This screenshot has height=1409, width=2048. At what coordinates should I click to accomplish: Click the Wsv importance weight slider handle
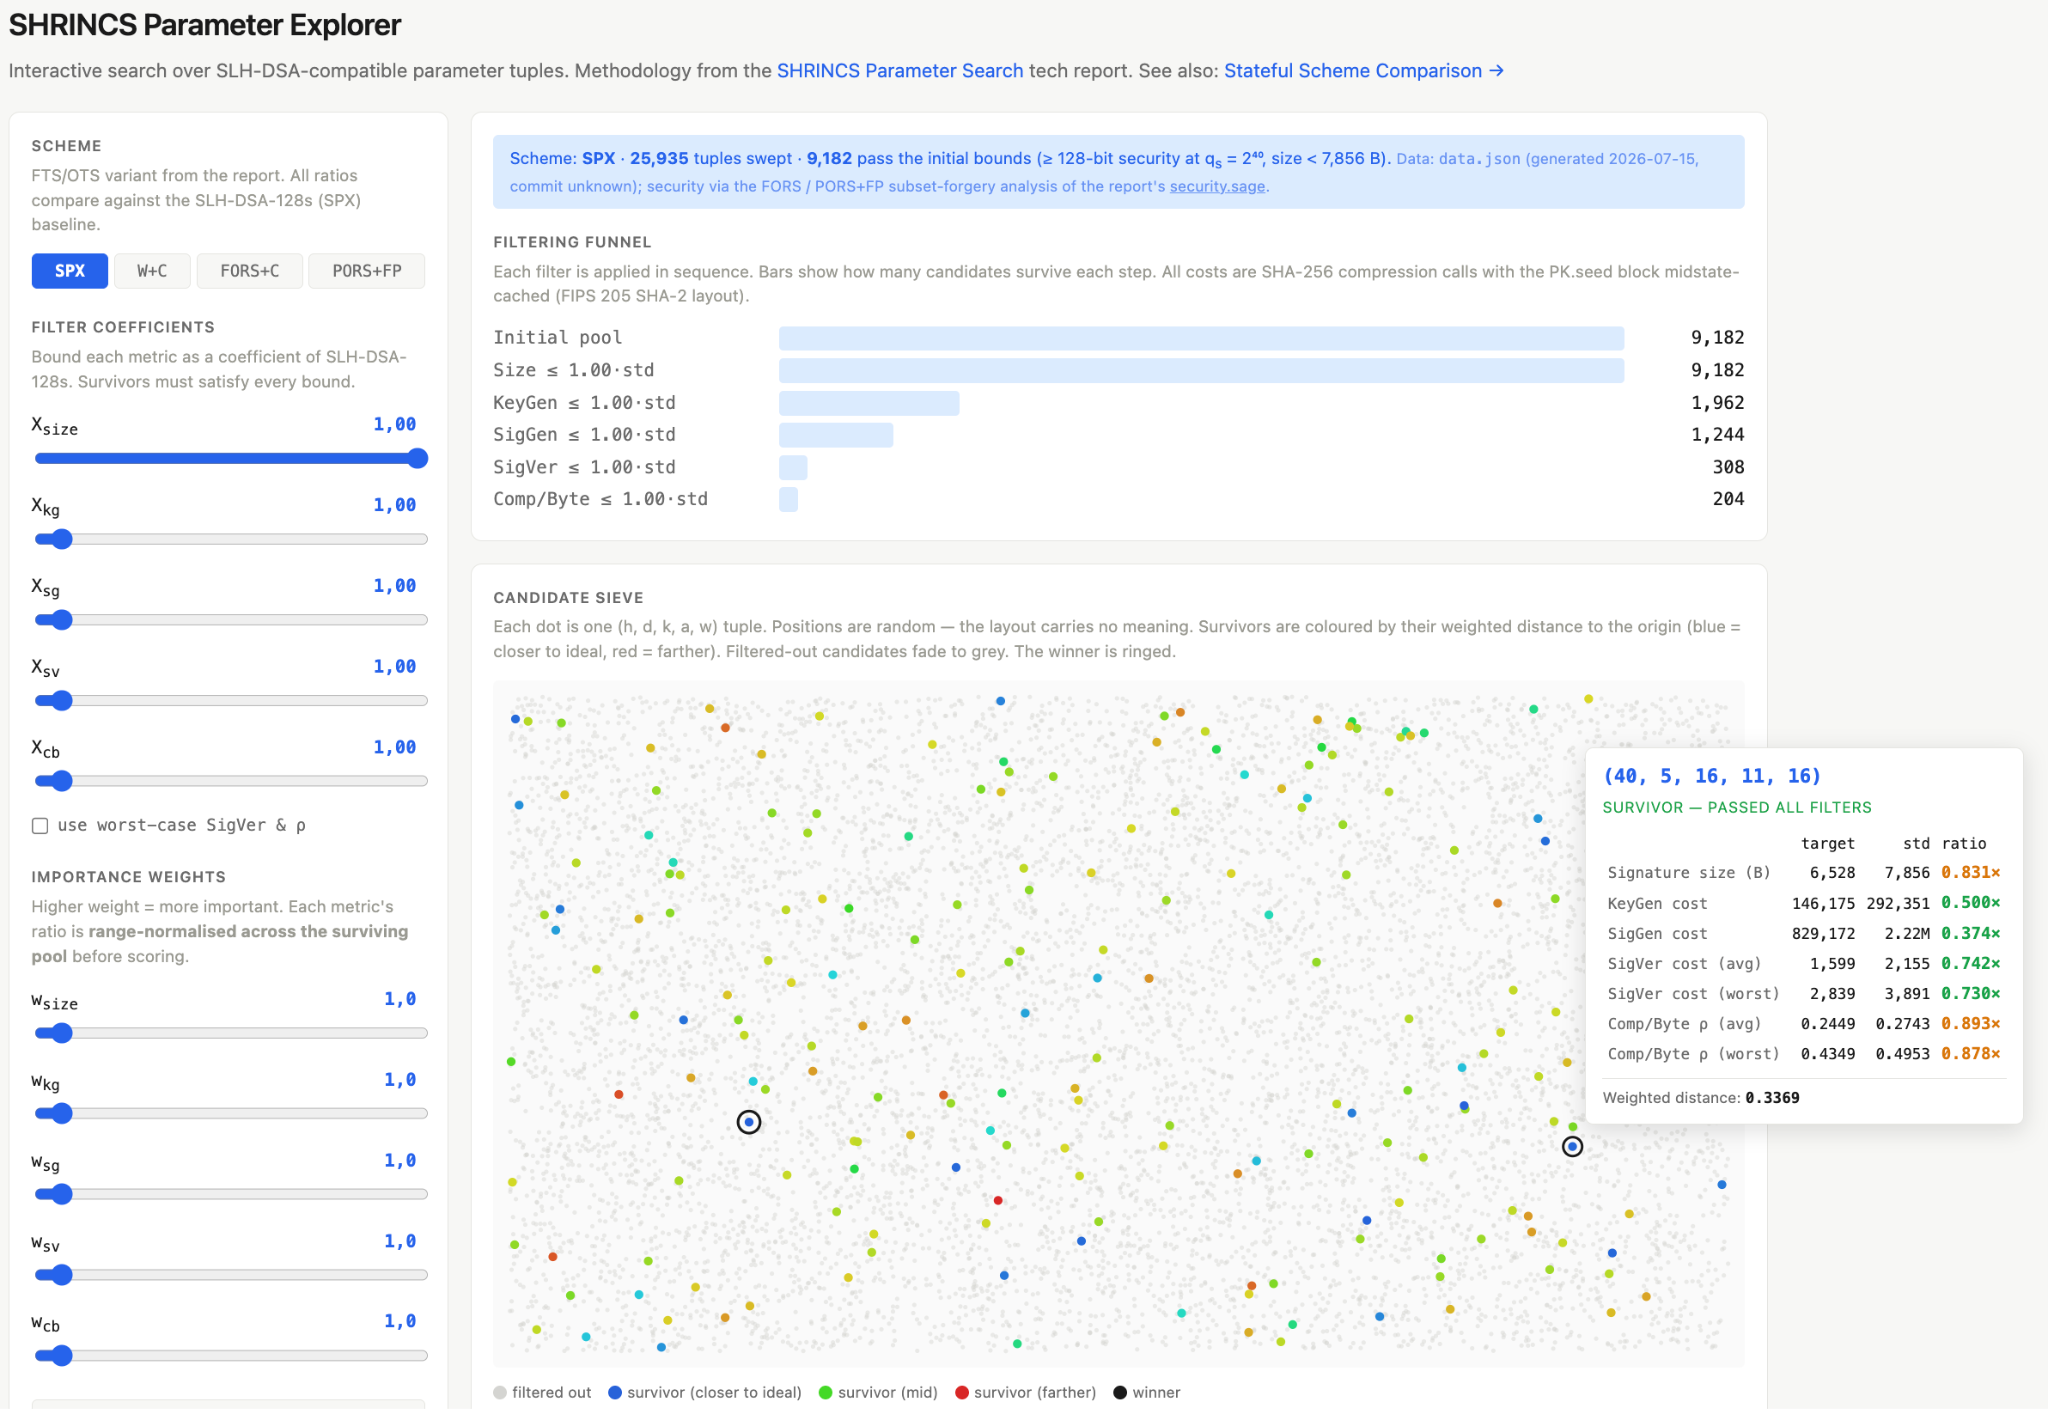coord(61,1275)
